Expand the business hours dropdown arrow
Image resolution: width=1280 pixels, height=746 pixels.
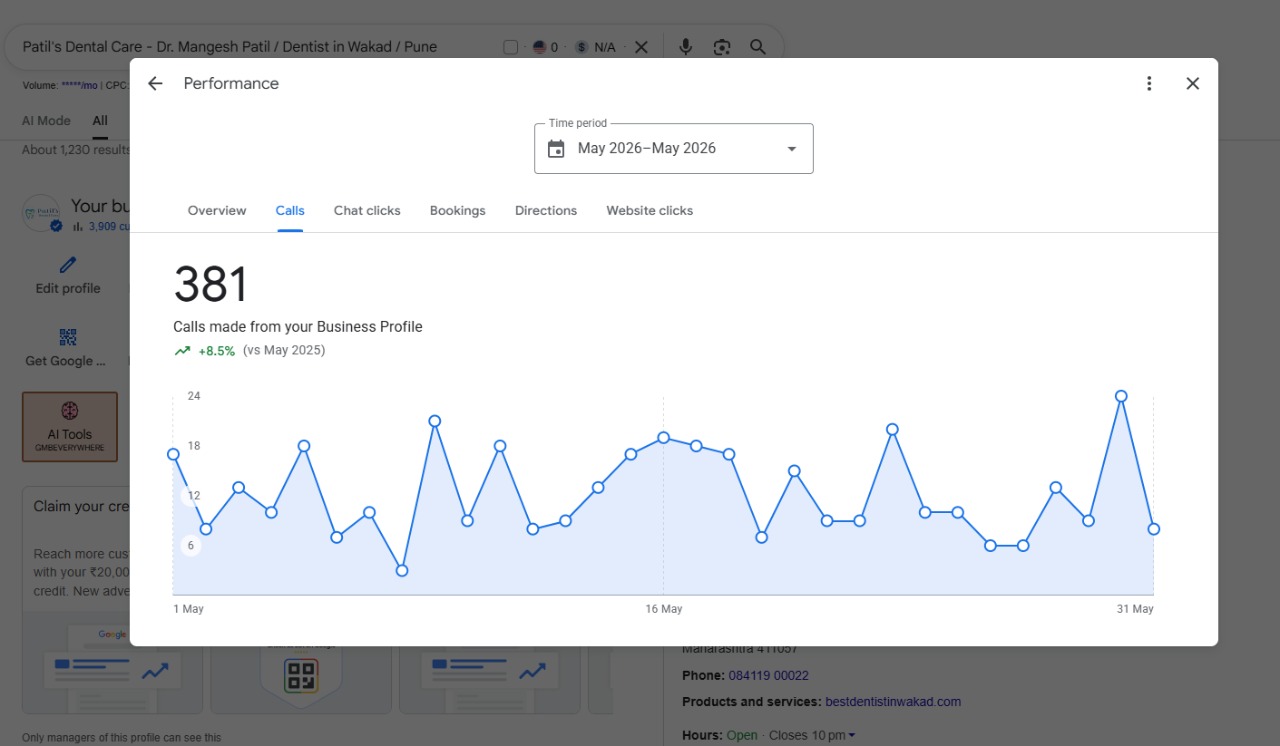pyautogui.click(x=851, y=736)
